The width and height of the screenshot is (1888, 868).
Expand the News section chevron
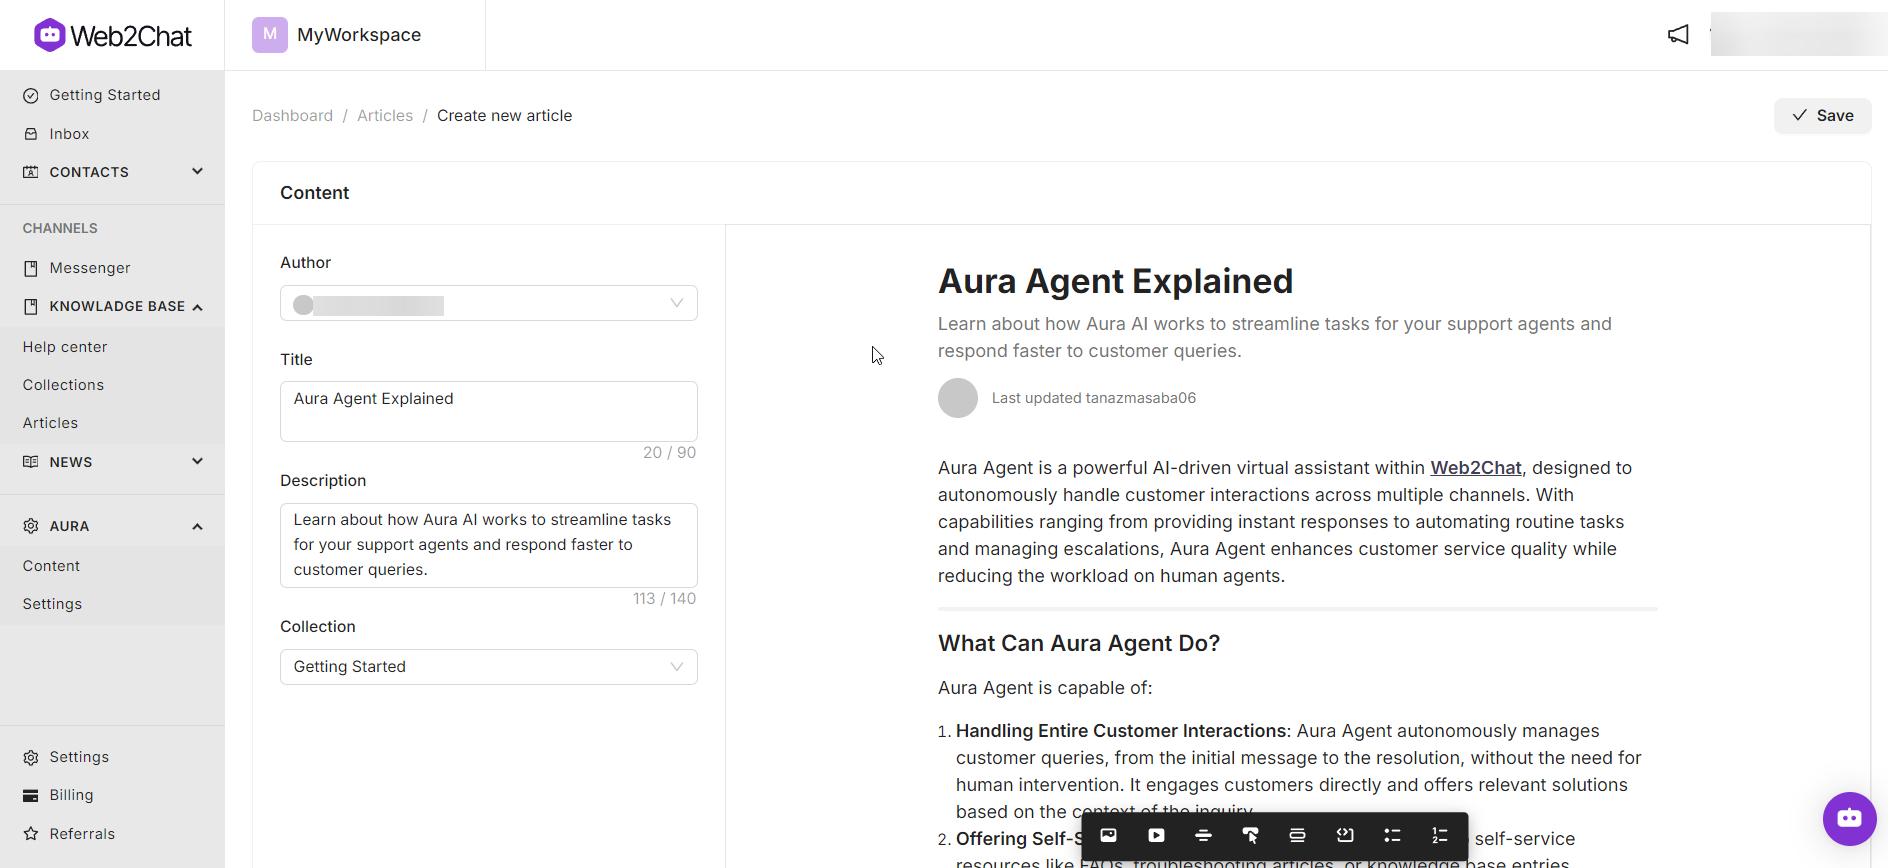tap(197, 461)
